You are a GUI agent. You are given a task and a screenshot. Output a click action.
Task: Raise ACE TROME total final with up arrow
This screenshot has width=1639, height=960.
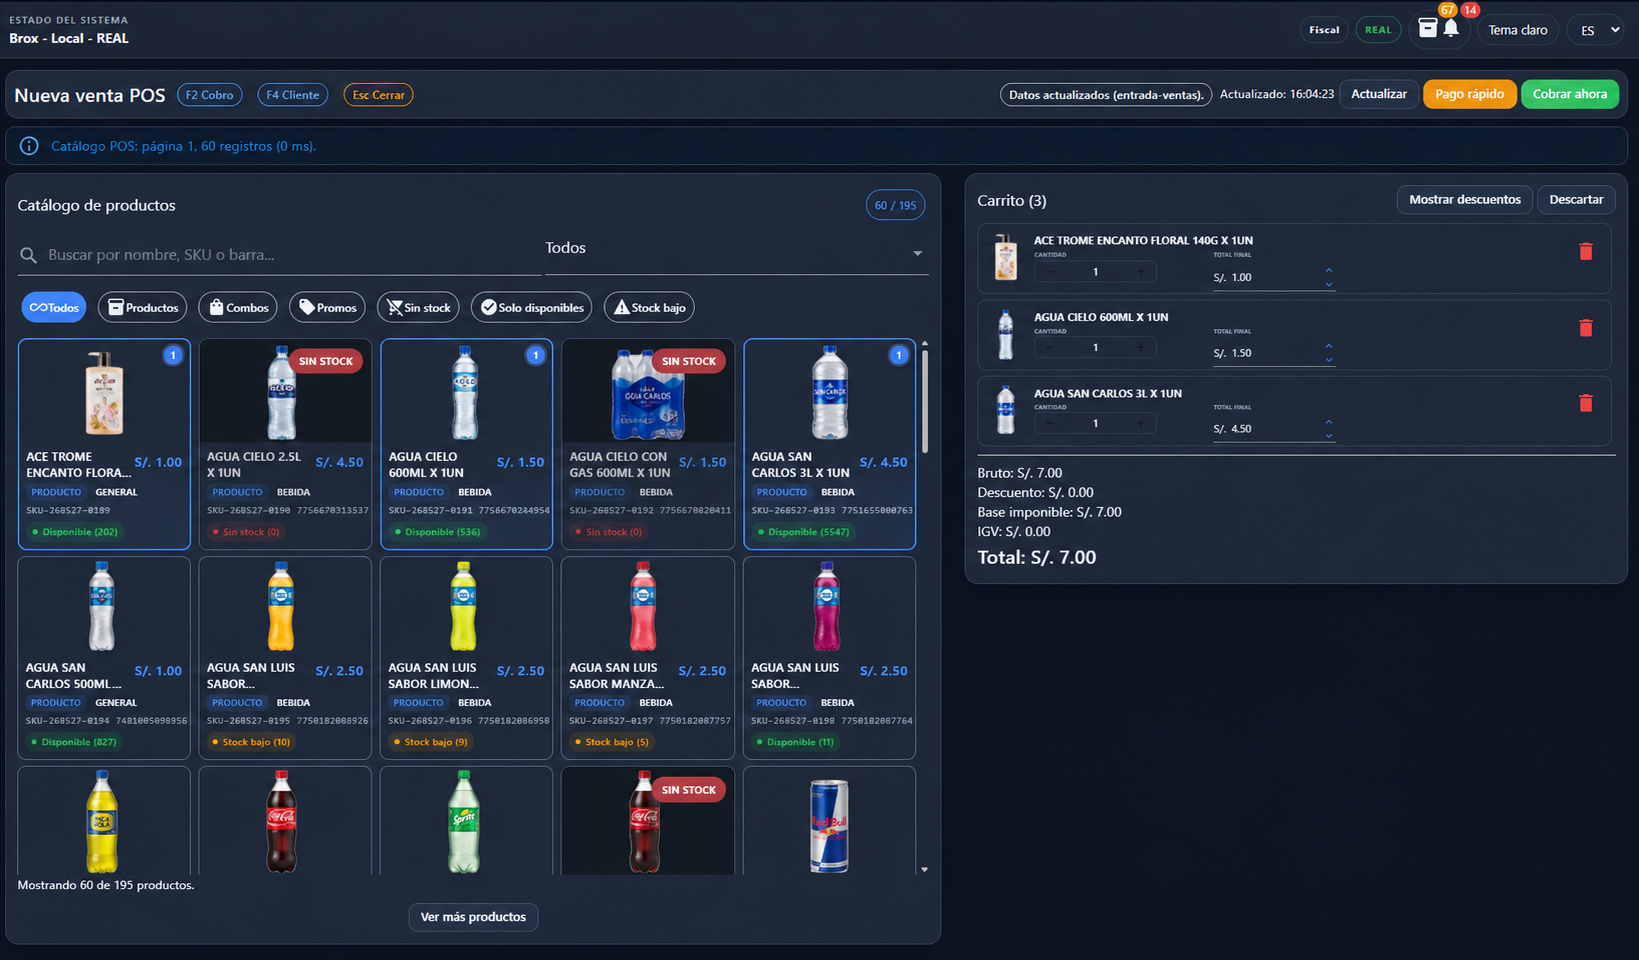point(1329,270)
